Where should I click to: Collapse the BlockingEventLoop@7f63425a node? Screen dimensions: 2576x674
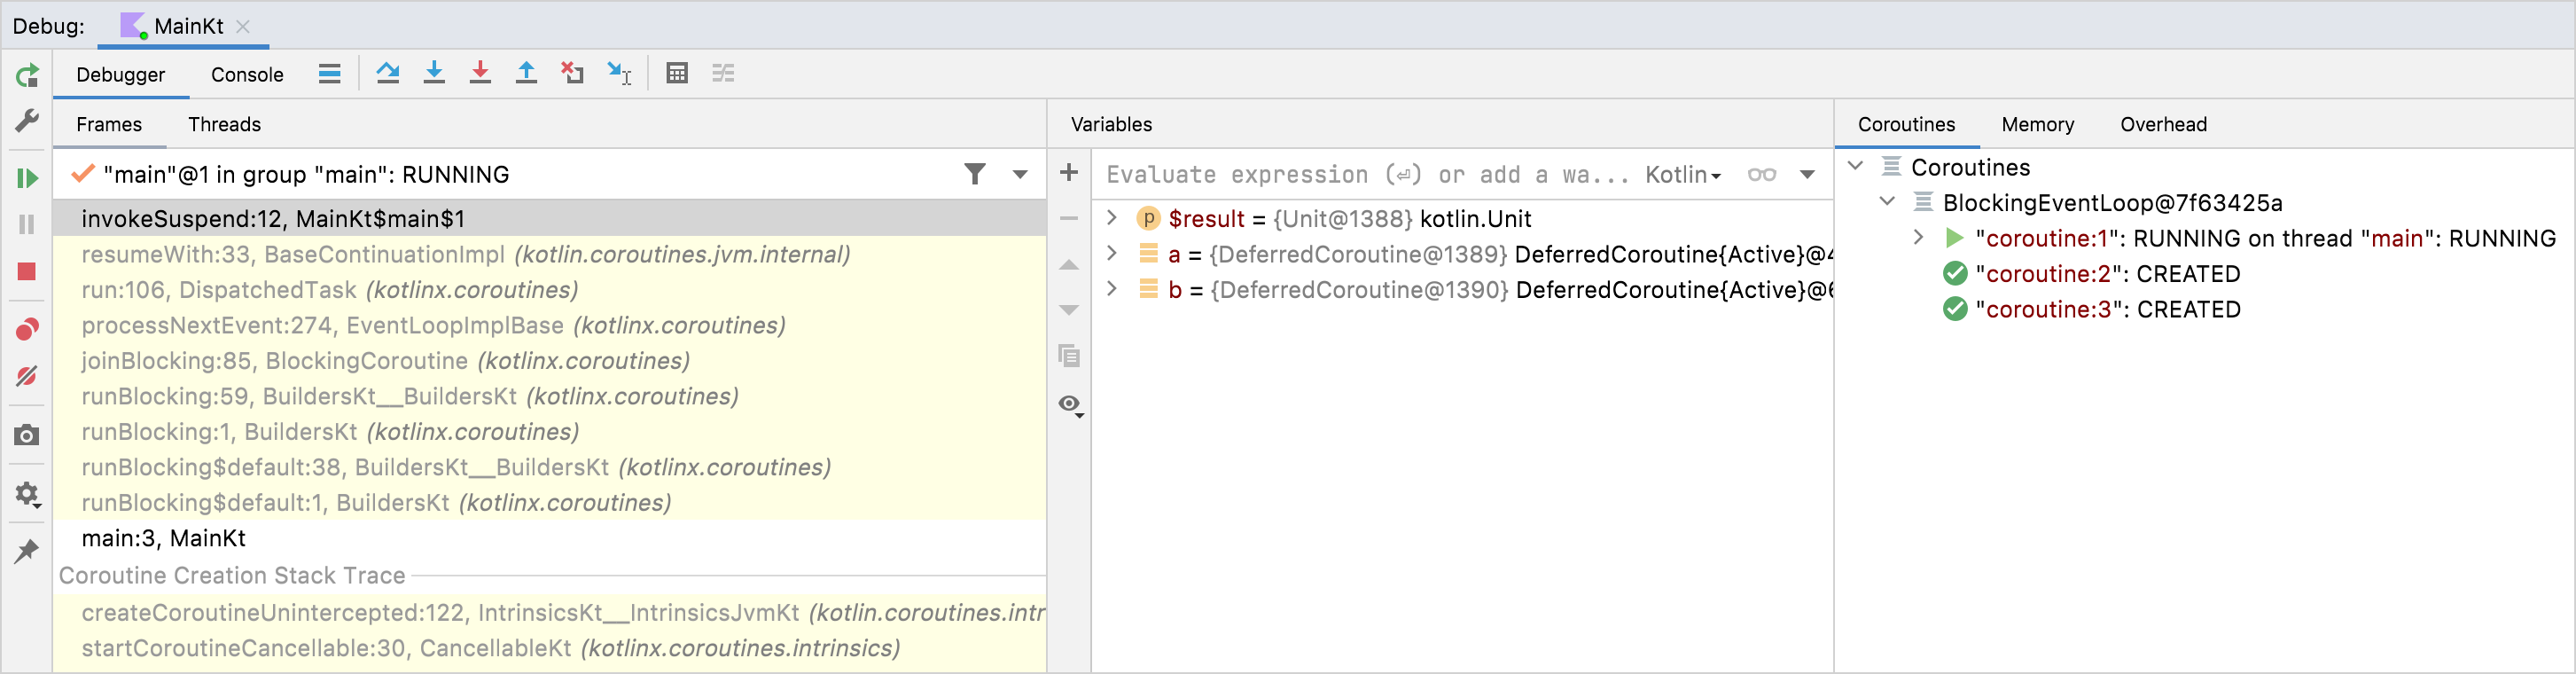coord(1887,202)
